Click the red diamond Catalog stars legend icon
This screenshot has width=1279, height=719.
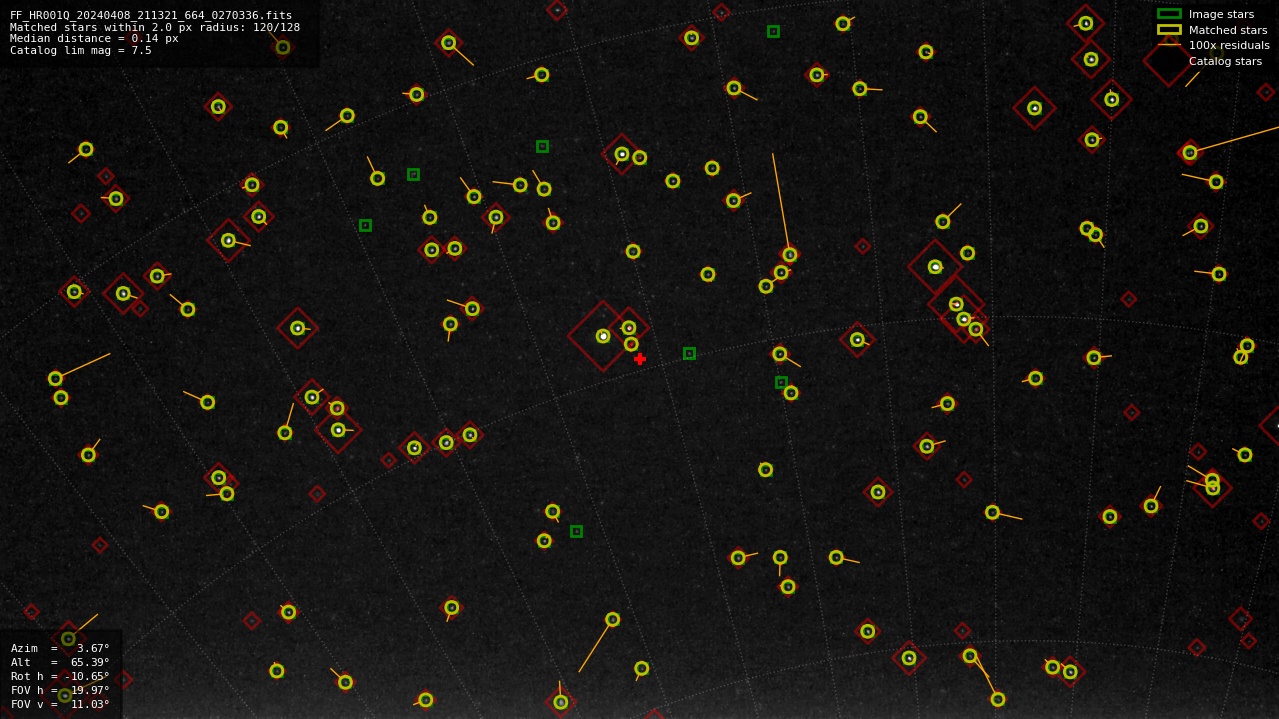(1169, 60)
